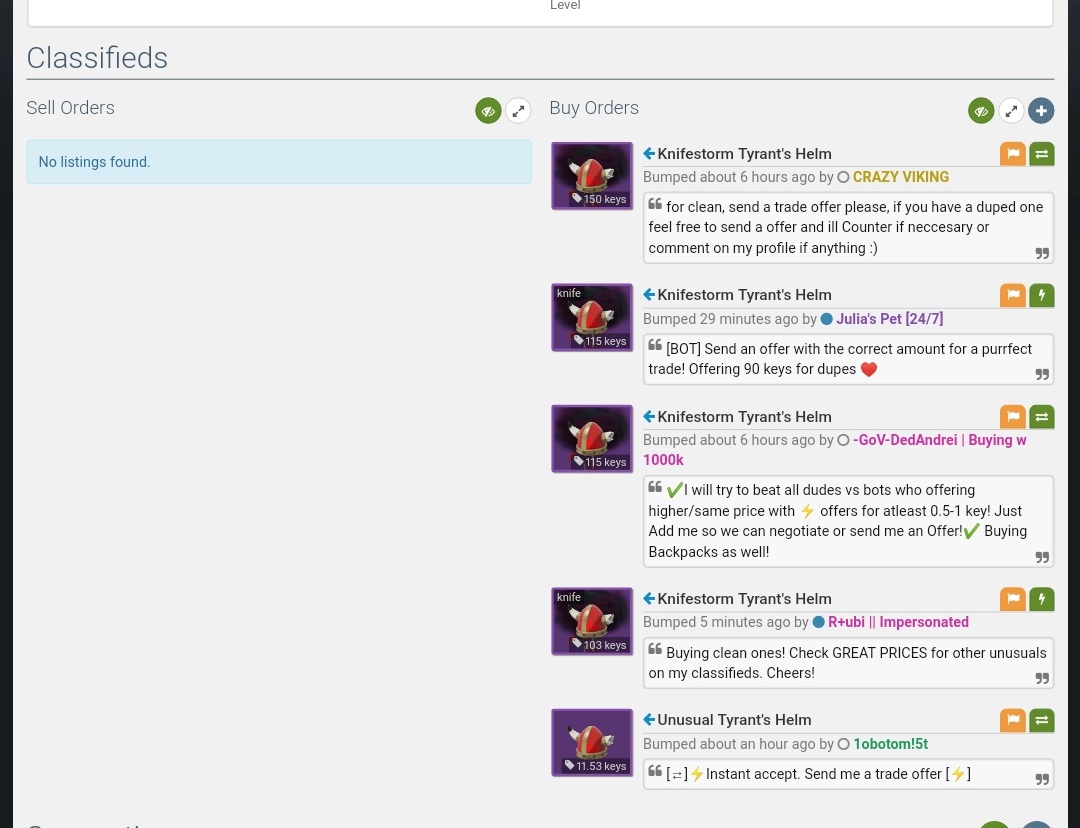Click the 'Buying clean ones!' comment

pos(849,663)
